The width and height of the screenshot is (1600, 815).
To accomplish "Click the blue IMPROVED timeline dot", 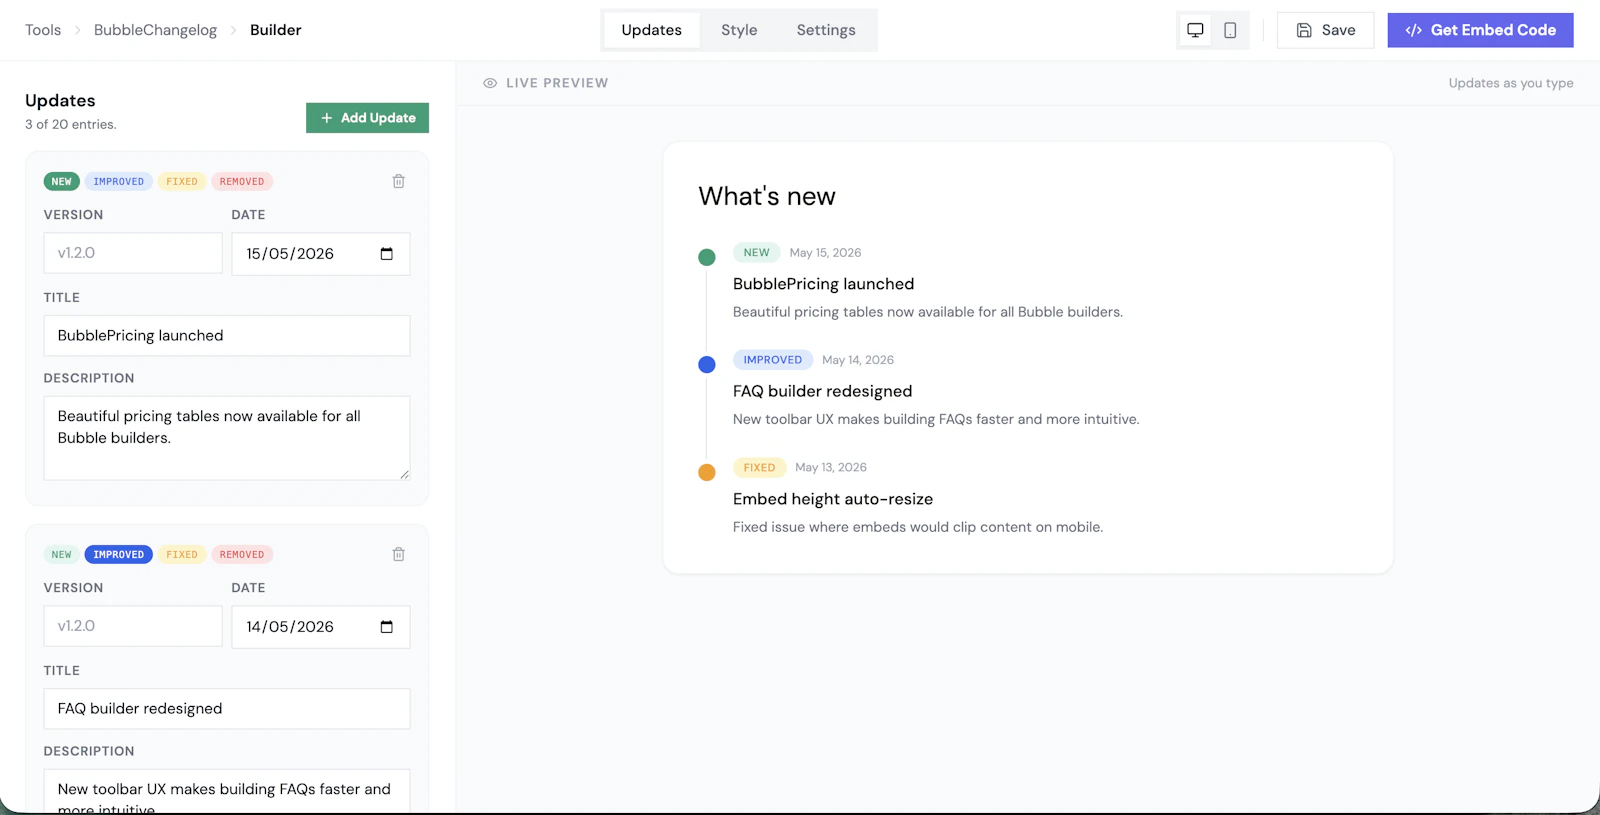I will pyautogui.click(x=707, y=364).
